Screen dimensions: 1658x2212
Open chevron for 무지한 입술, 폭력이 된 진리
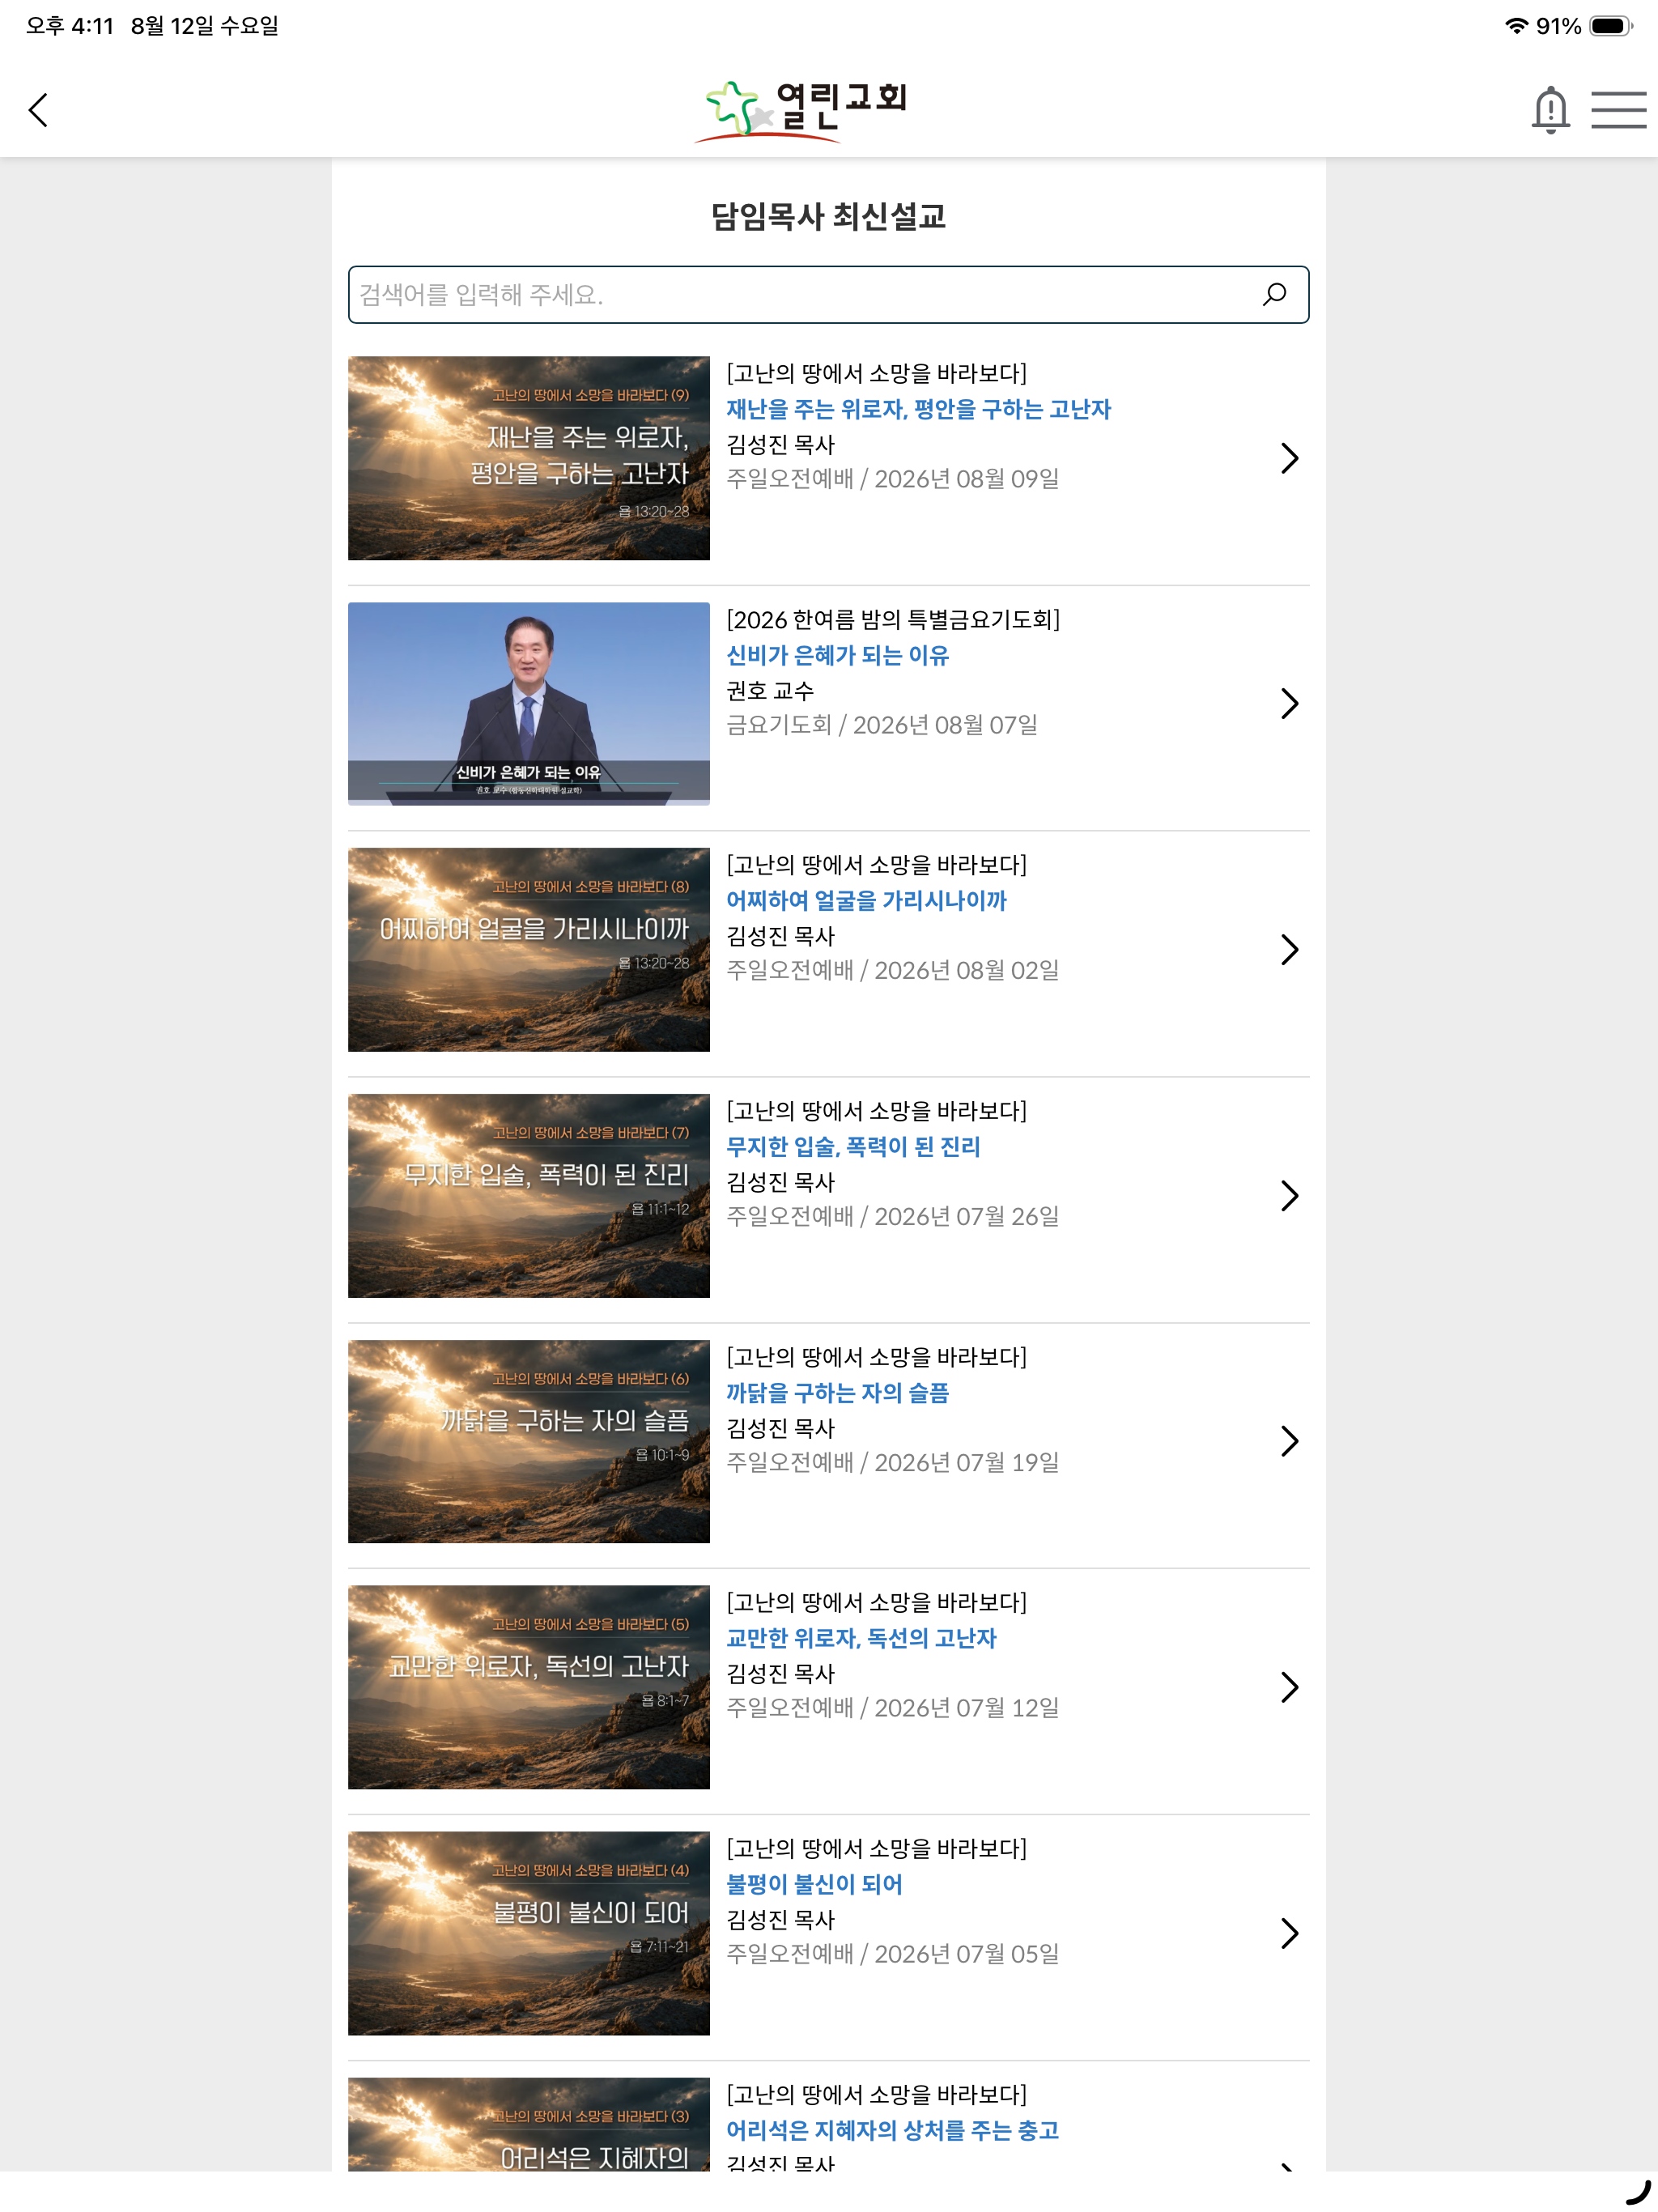pos(1289,1195)
